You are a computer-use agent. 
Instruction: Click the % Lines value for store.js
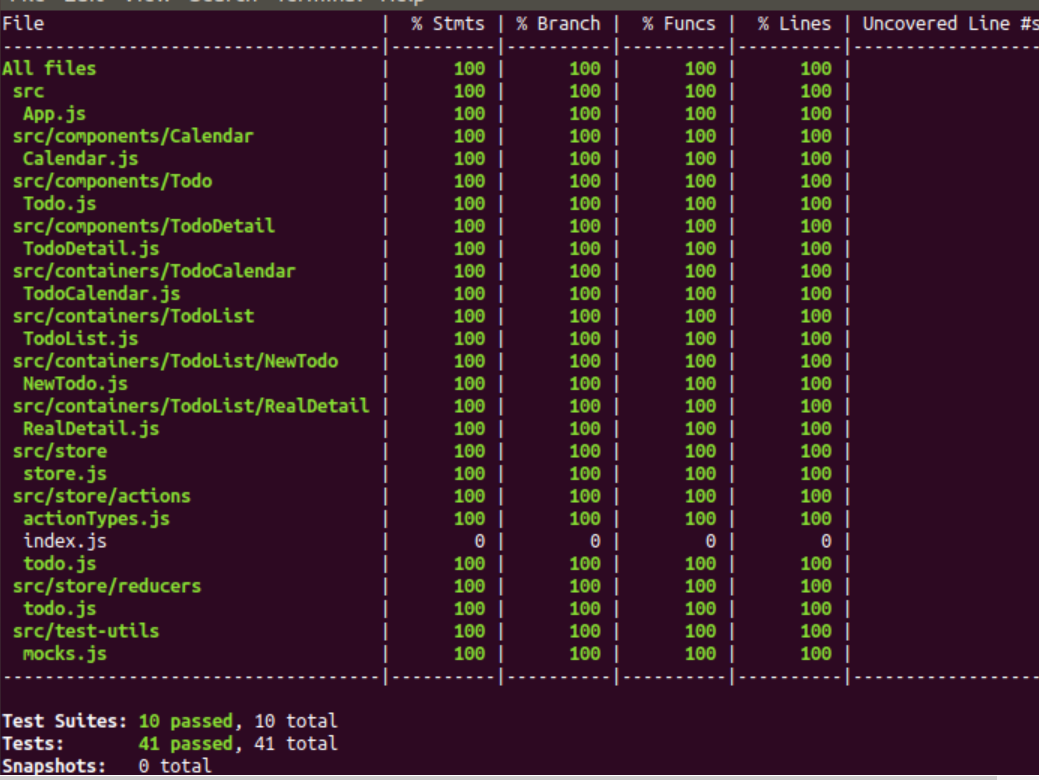[815, 474]
